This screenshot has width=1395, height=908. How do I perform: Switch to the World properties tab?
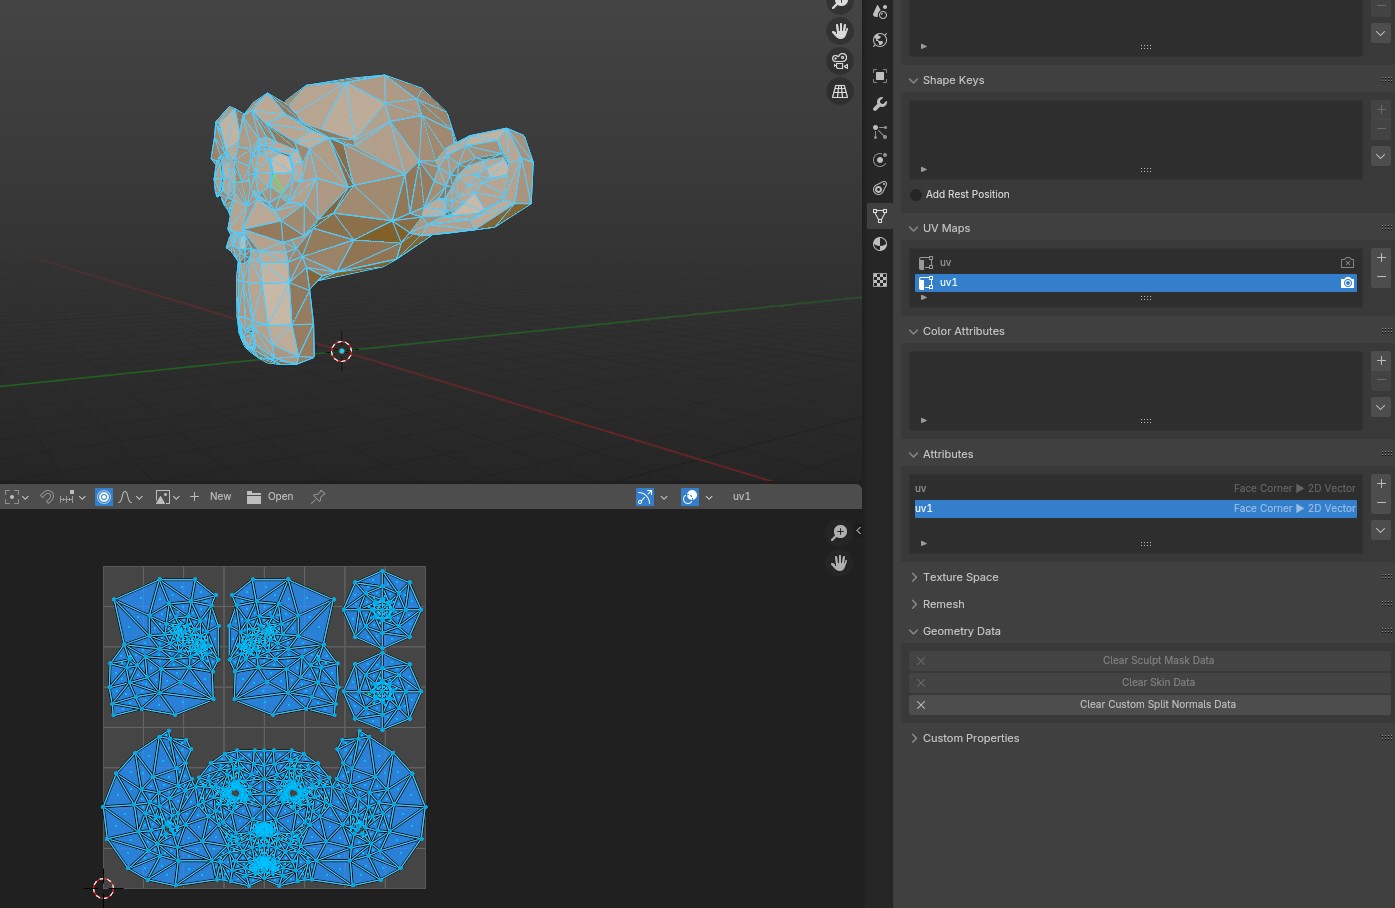pos(880,40)
